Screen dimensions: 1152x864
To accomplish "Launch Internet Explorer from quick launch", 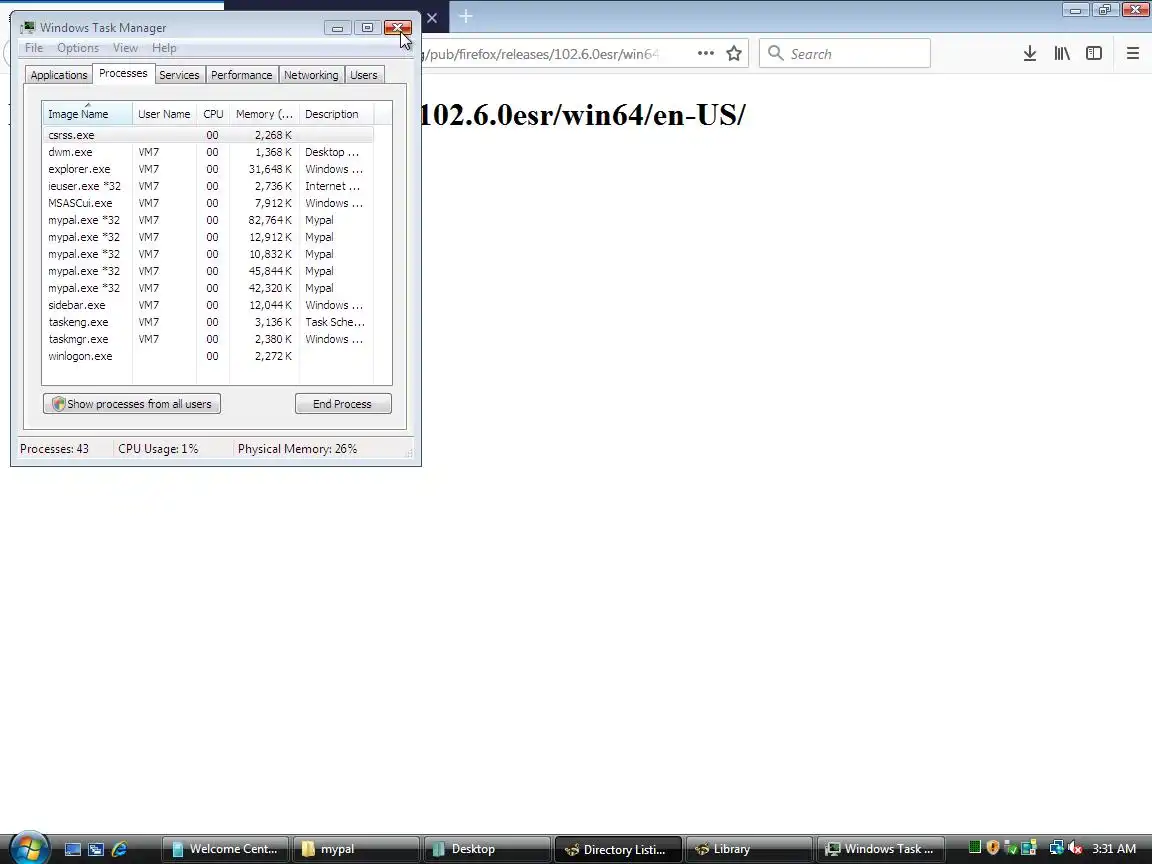I will pyautogui.click(x=118, y=849).
